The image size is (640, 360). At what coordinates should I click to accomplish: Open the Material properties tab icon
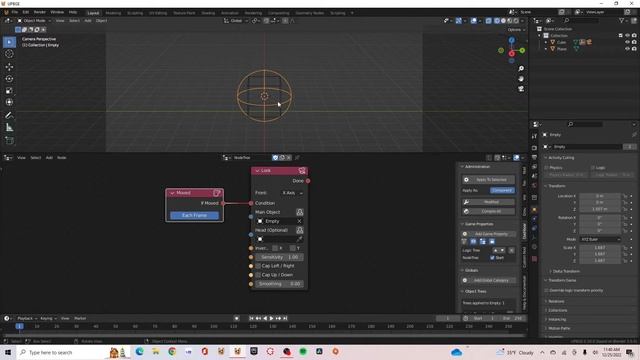click(534, 259)
